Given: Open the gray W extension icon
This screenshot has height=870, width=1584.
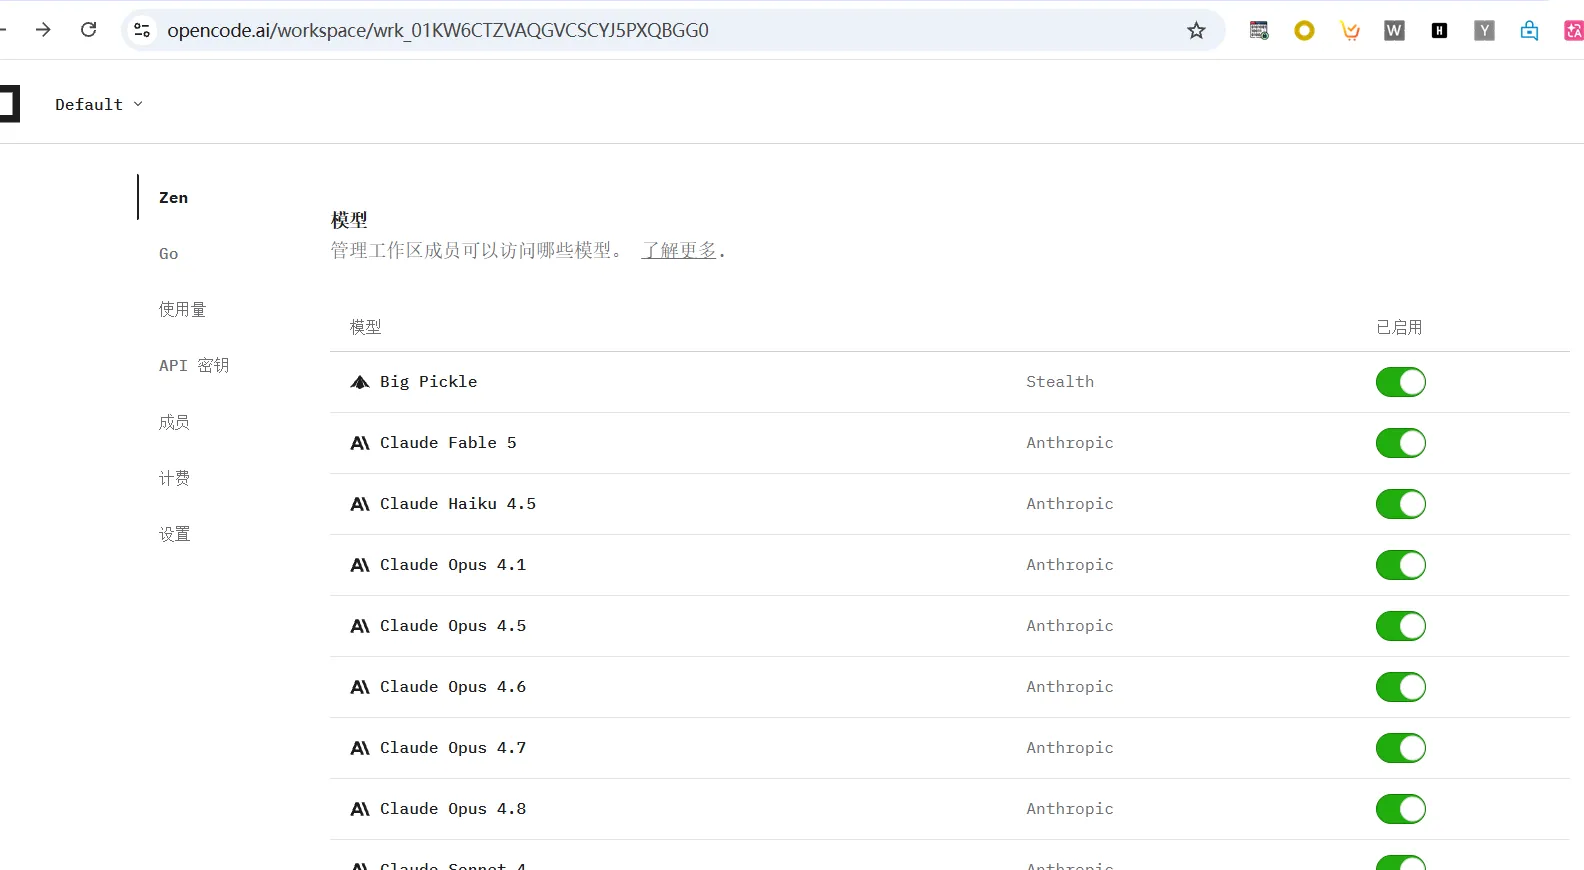Looking at the screenshot, I should pos(1394,31).
